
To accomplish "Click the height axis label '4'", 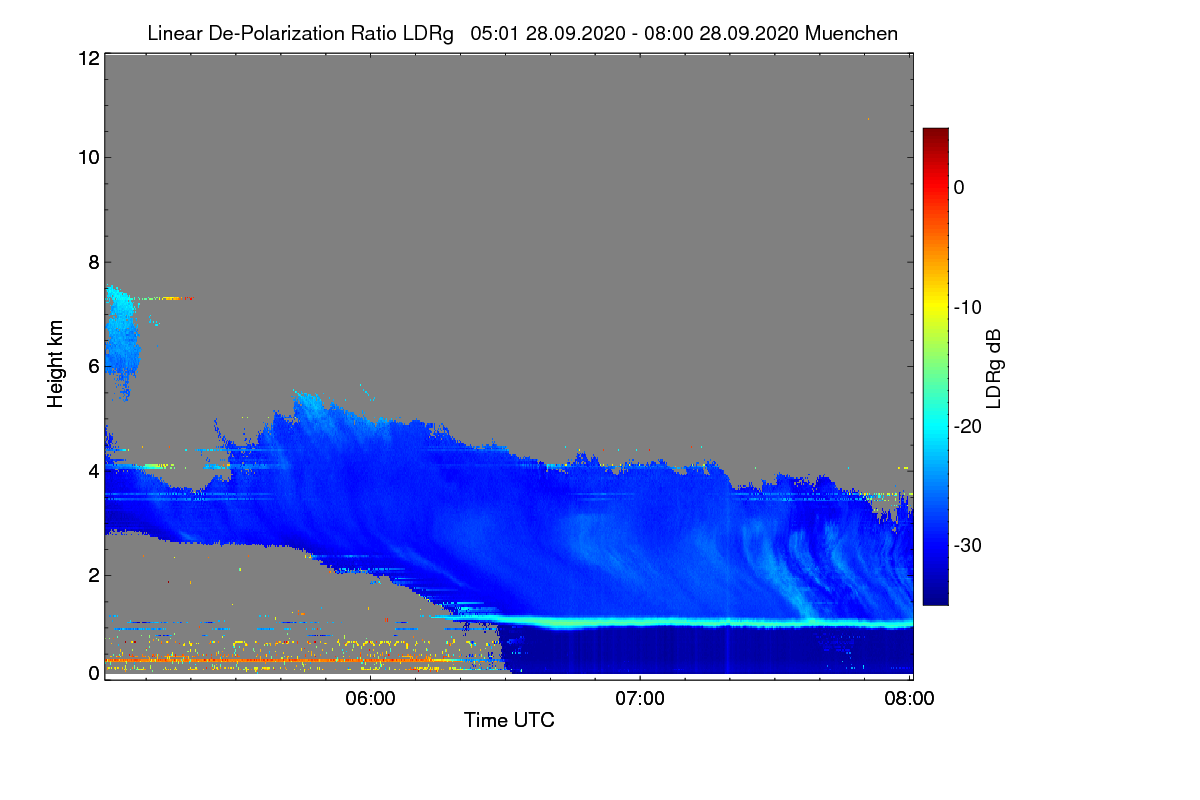I will [x=93, y=470].
